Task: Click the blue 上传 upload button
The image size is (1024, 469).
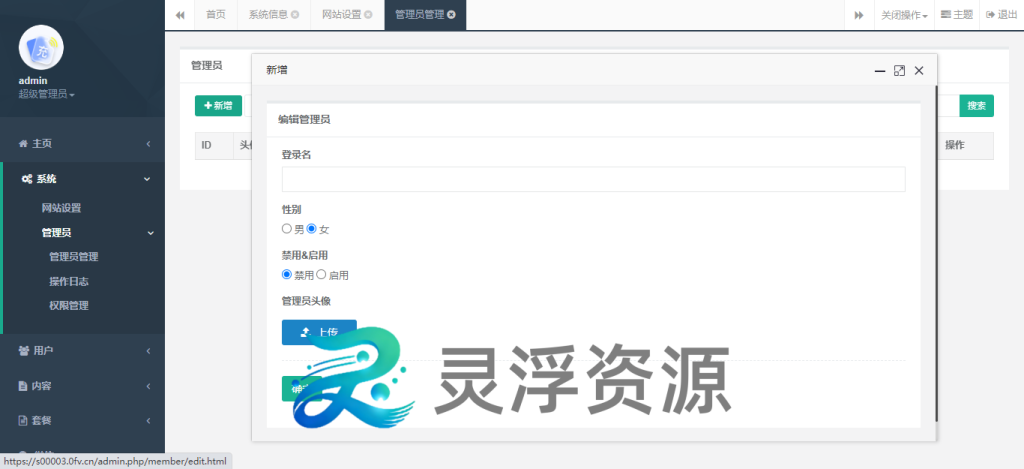Action: pyautogui.click(x=319, y=332)
